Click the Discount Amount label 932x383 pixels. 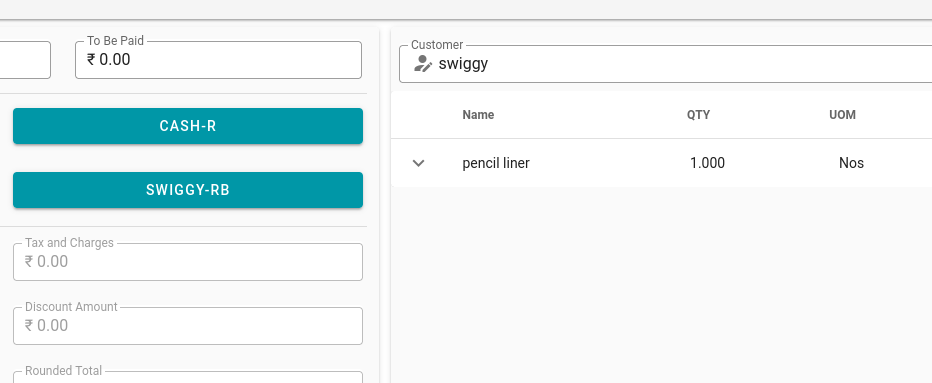pyautogui.click(x=71, y=307)
